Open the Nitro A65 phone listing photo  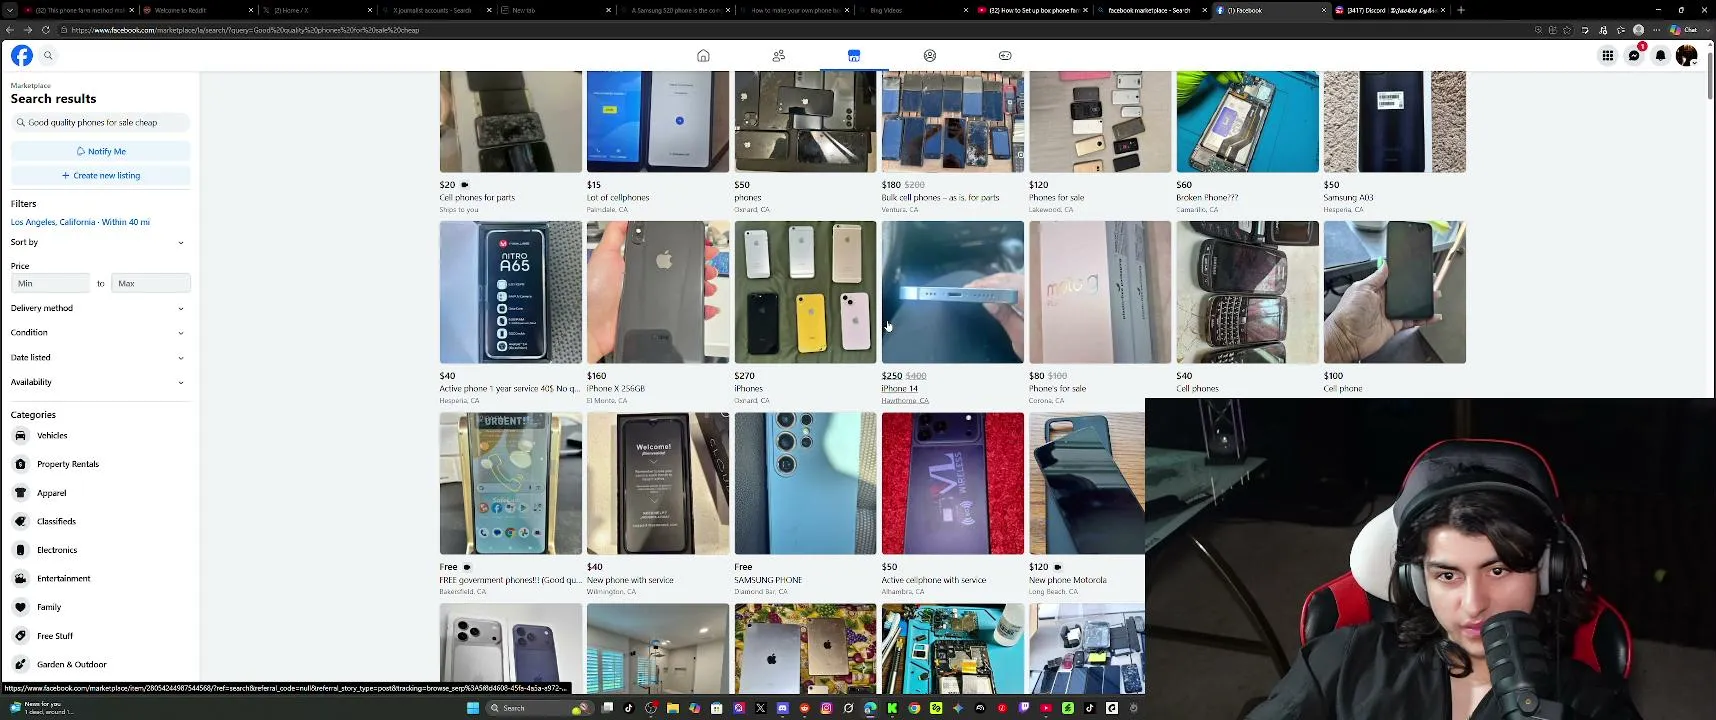(x=511, y=292)
